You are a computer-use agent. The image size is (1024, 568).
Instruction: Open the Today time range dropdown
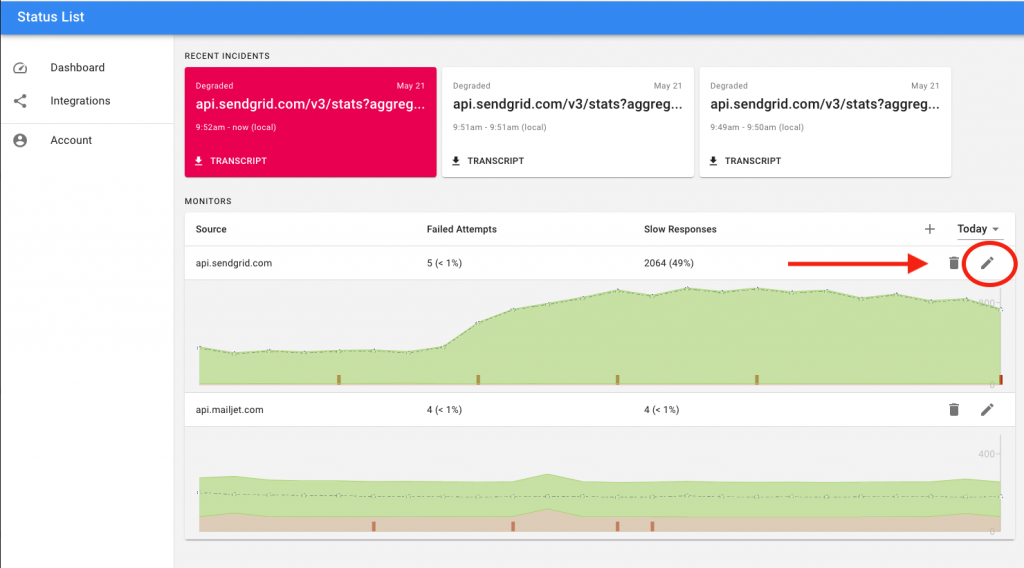(978, 229)
